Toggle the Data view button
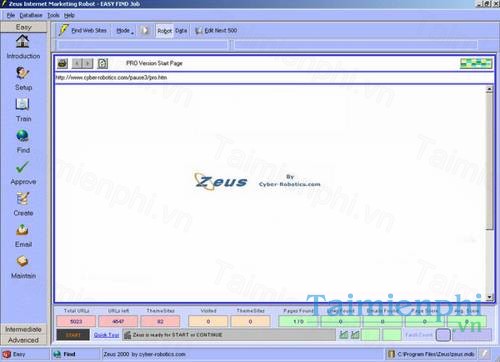Screen dimensions: 500x362 pyautogui.click(x=181, y=31)
